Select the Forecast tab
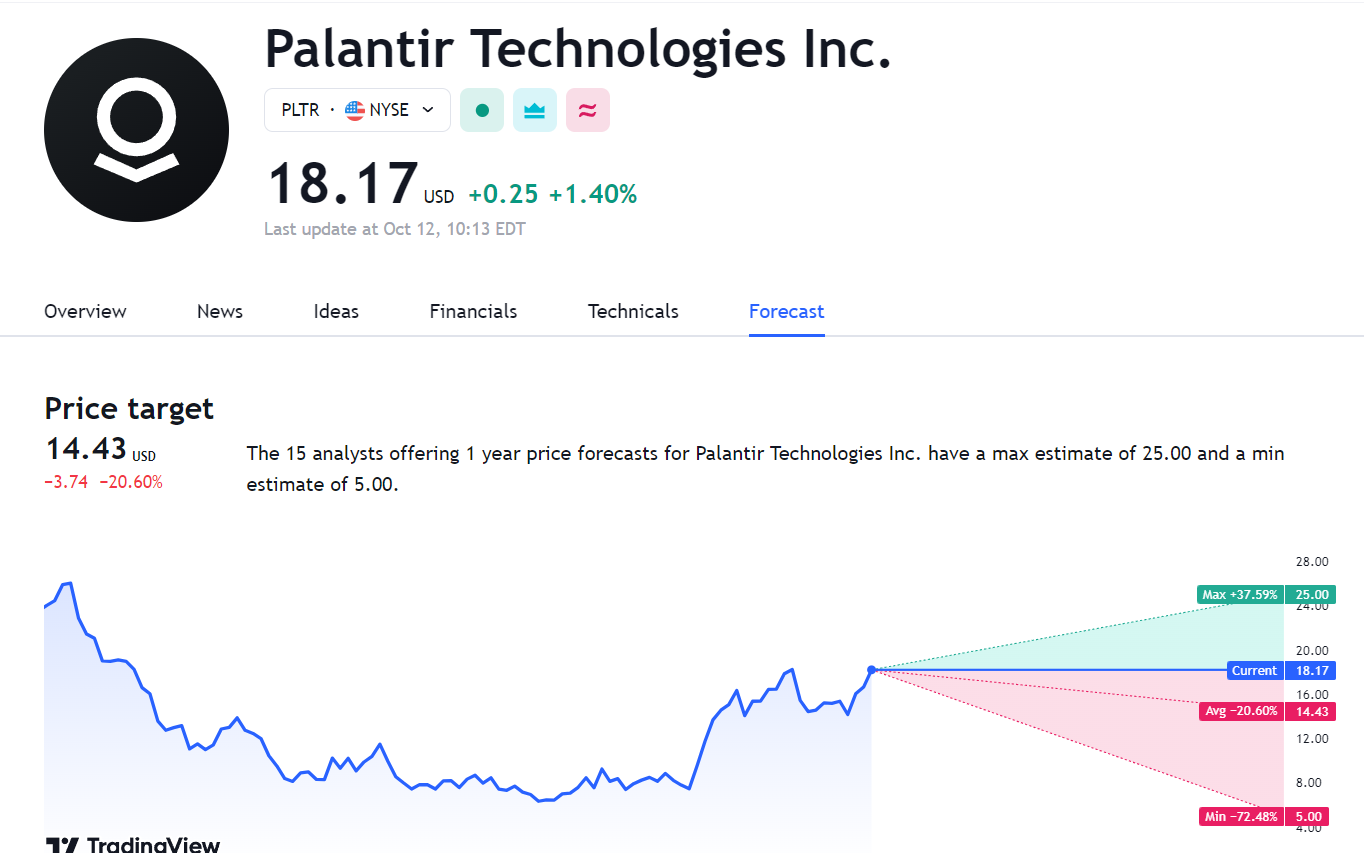This screenshot has width=1364, height=853. (786, 311)
